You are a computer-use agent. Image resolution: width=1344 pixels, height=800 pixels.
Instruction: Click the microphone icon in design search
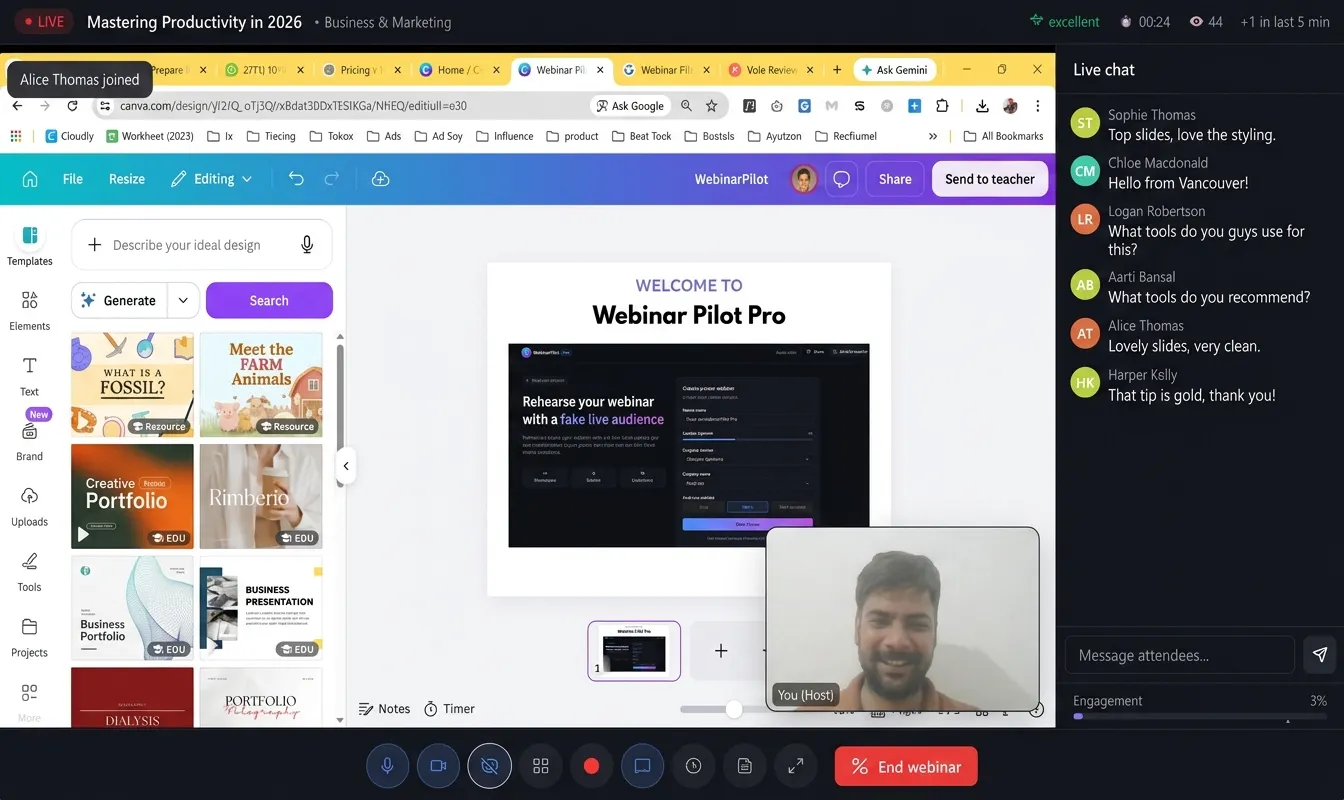pos(307,245)
